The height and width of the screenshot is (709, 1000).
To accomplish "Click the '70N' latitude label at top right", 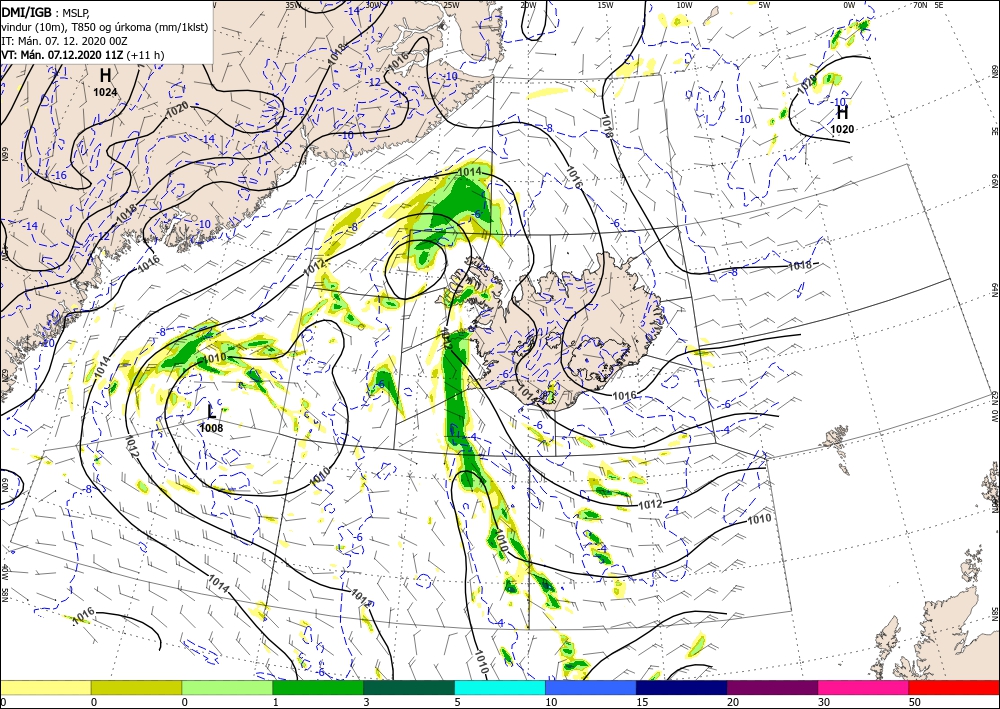I will (x=920, y=5).
